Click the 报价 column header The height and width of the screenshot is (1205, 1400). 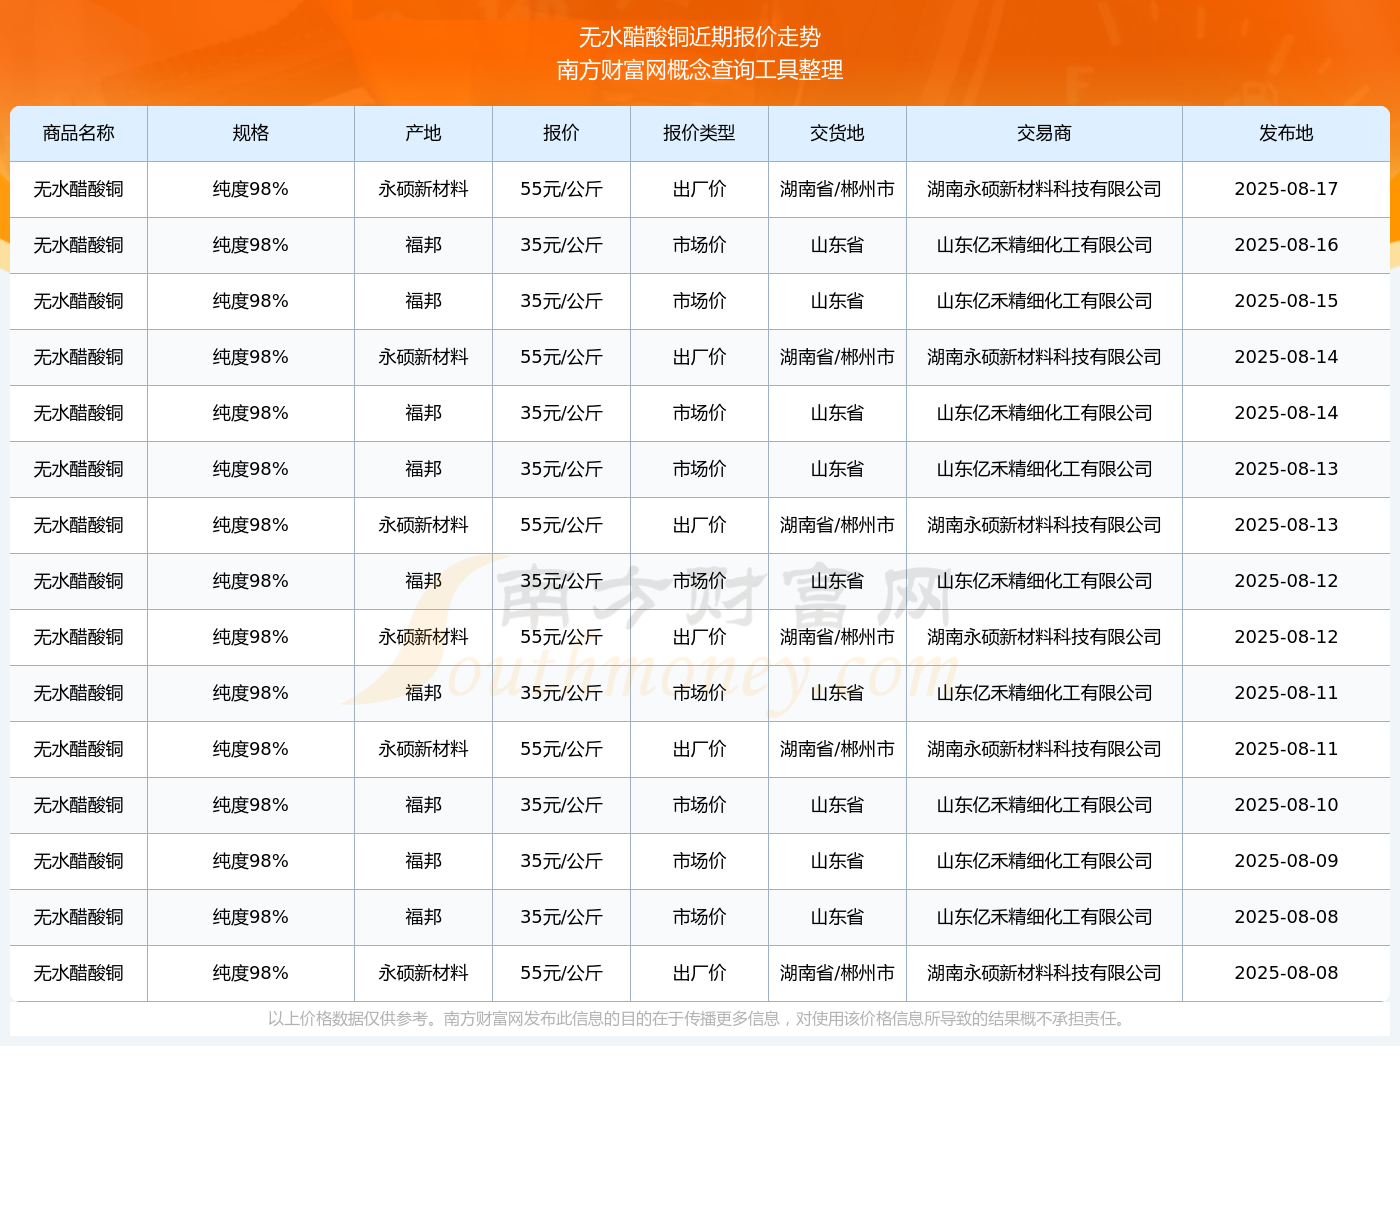coord(561,133)
